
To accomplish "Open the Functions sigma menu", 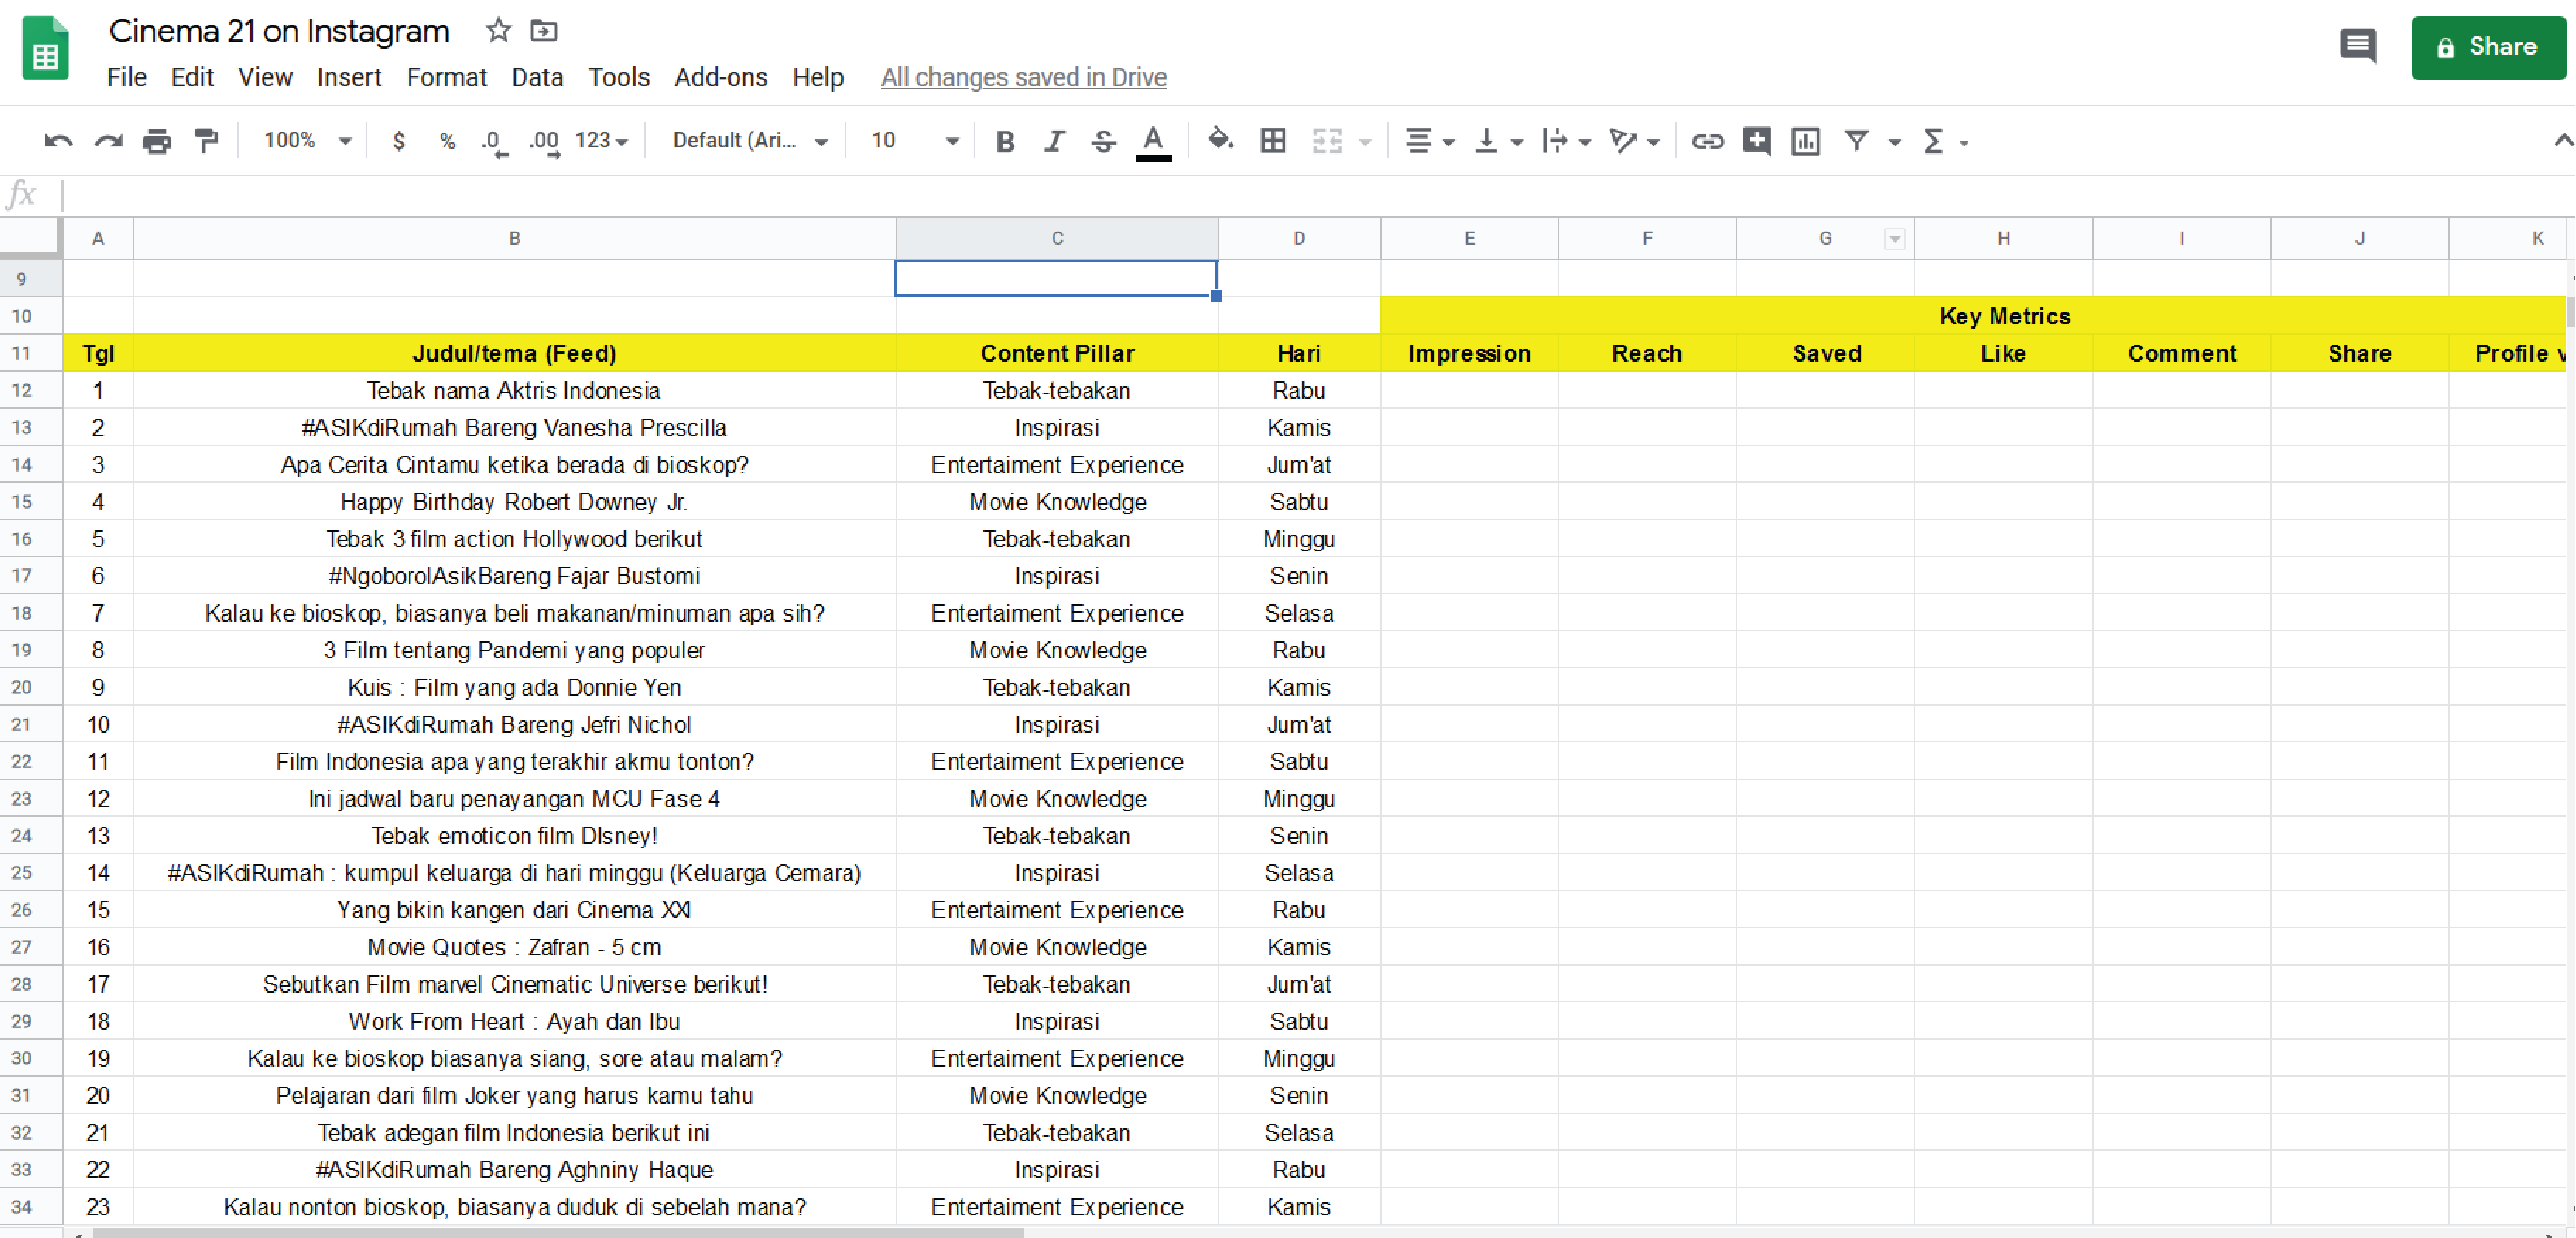I will tap(1944, 141).
